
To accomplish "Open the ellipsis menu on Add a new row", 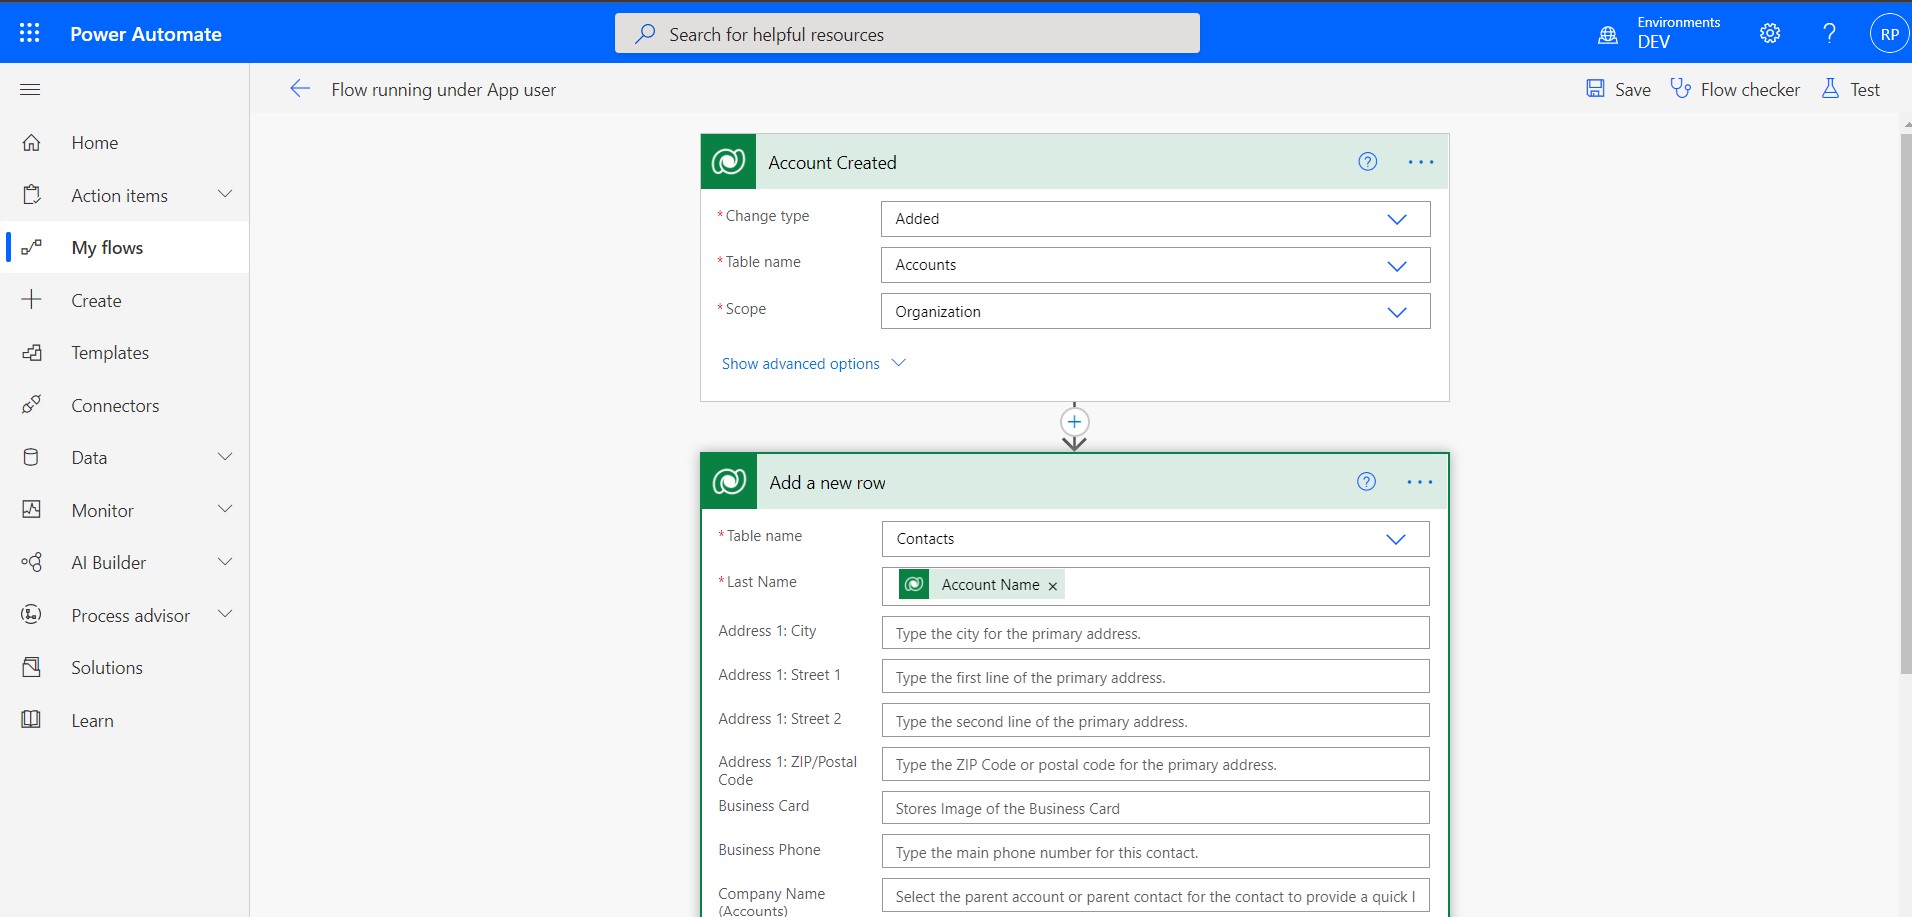I will coord(1419,482).
